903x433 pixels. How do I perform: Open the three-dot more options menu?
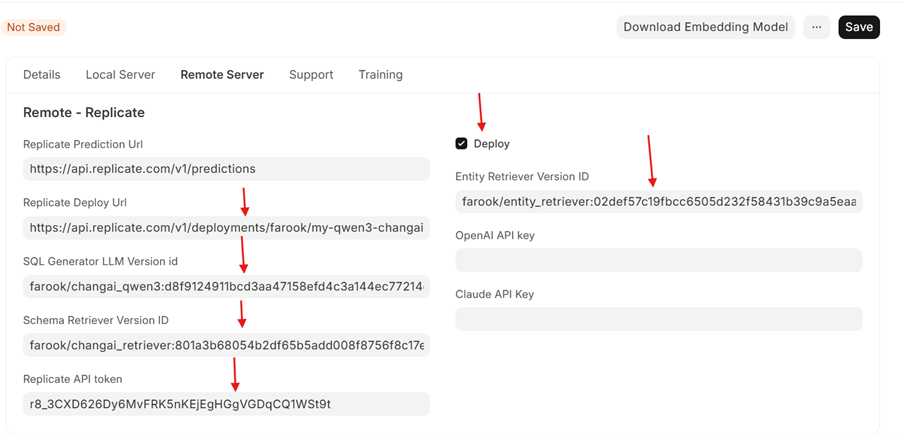pos(816,27)
